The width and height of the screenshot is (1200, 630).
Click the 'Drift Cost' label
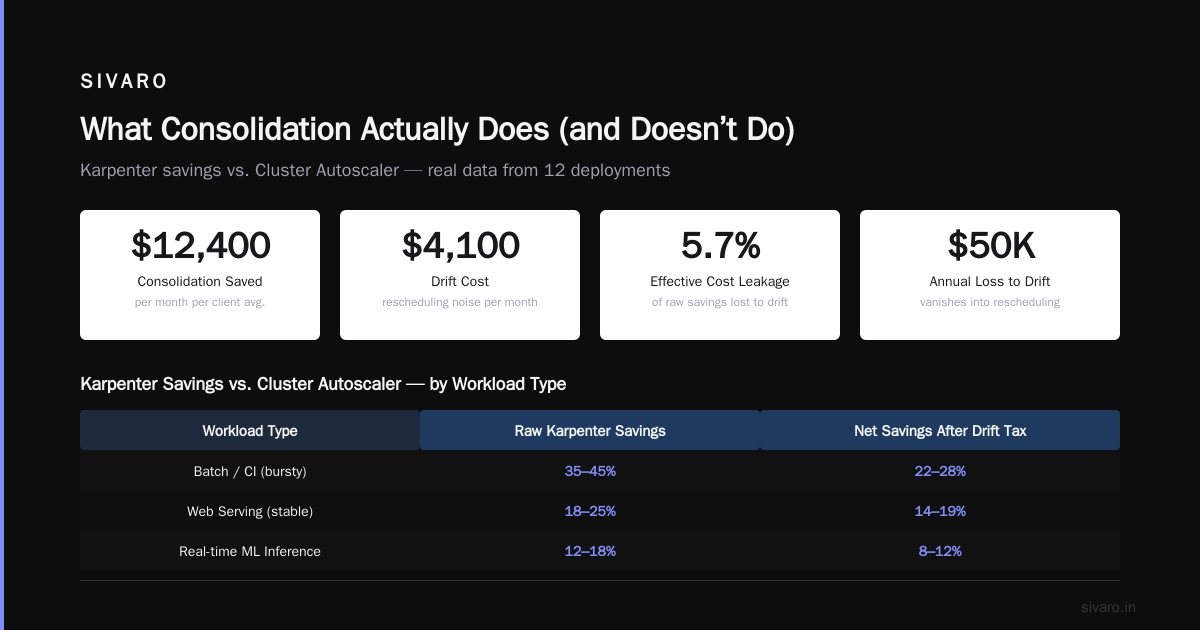point(460,282)
